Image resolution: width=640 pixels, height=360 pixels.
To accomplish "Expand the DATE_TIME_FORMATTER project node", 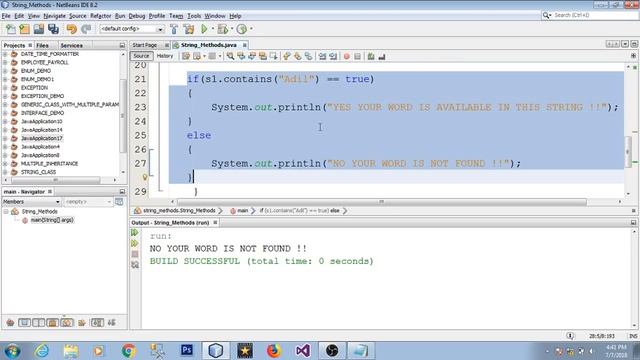I will [x=5, y=54].
